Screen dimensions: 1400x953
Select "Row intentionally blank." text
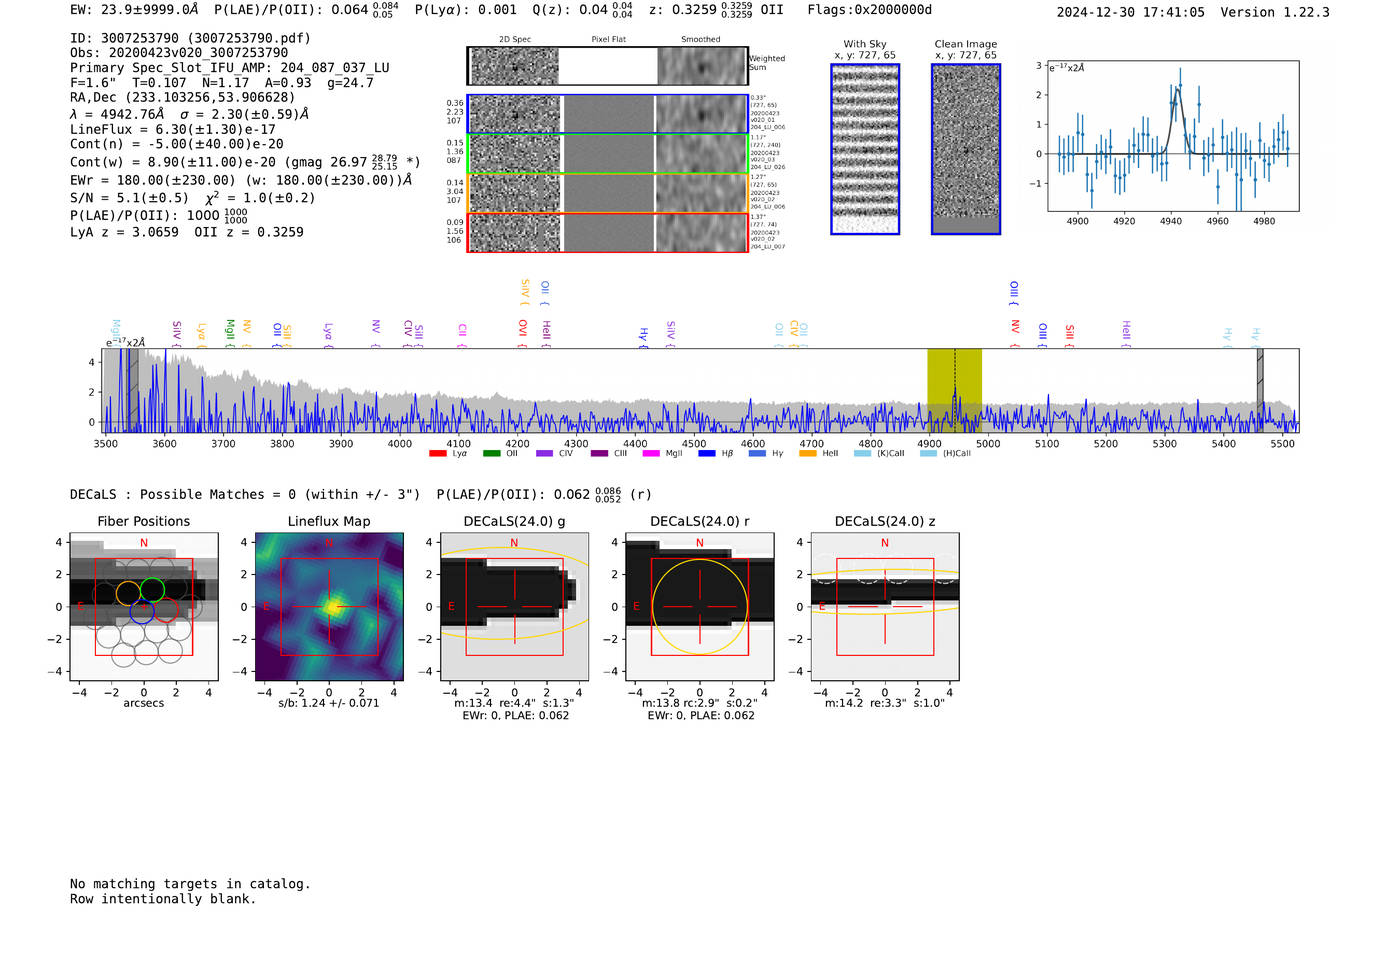click(x=163, y=899)
